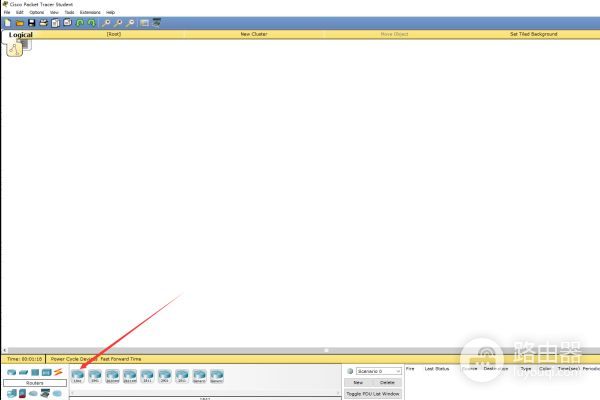
Task: Select the Wireless Devices category icon
Action: (47, 372)
